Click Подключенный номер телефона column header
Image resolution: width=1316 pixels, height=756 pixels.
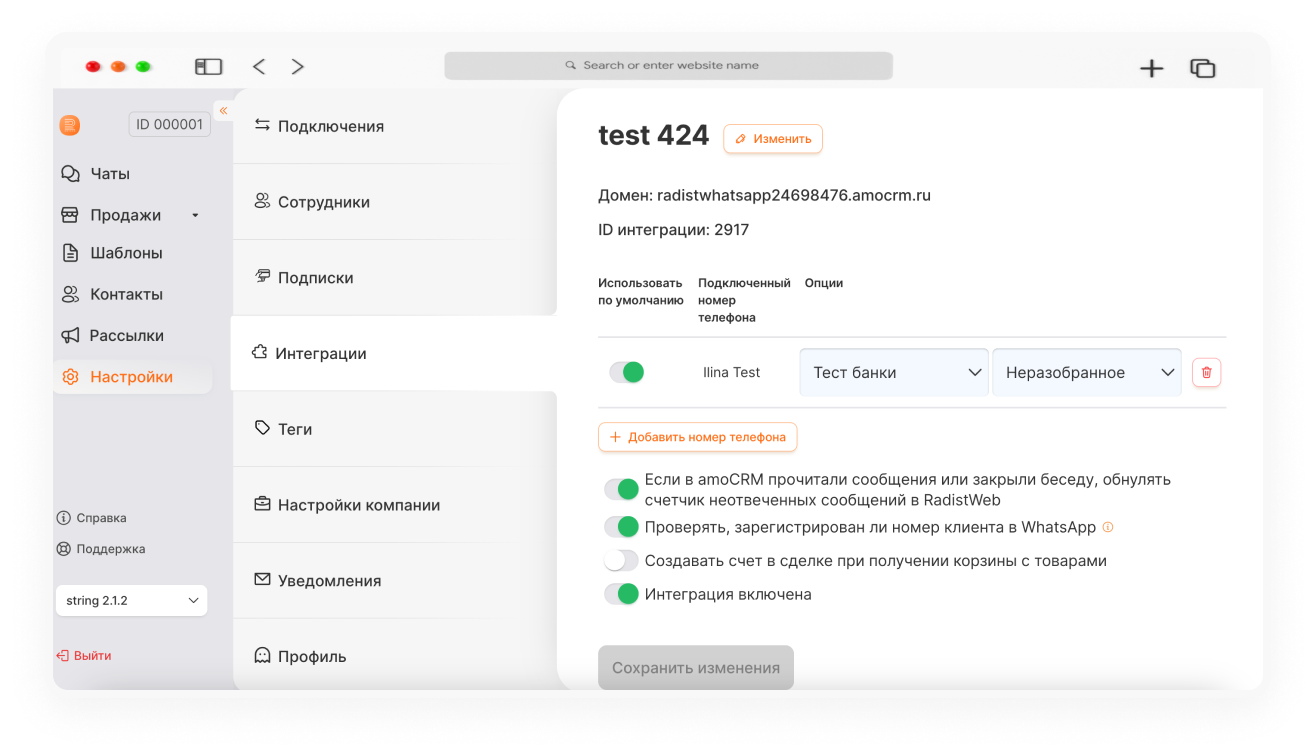click(745, 300)
